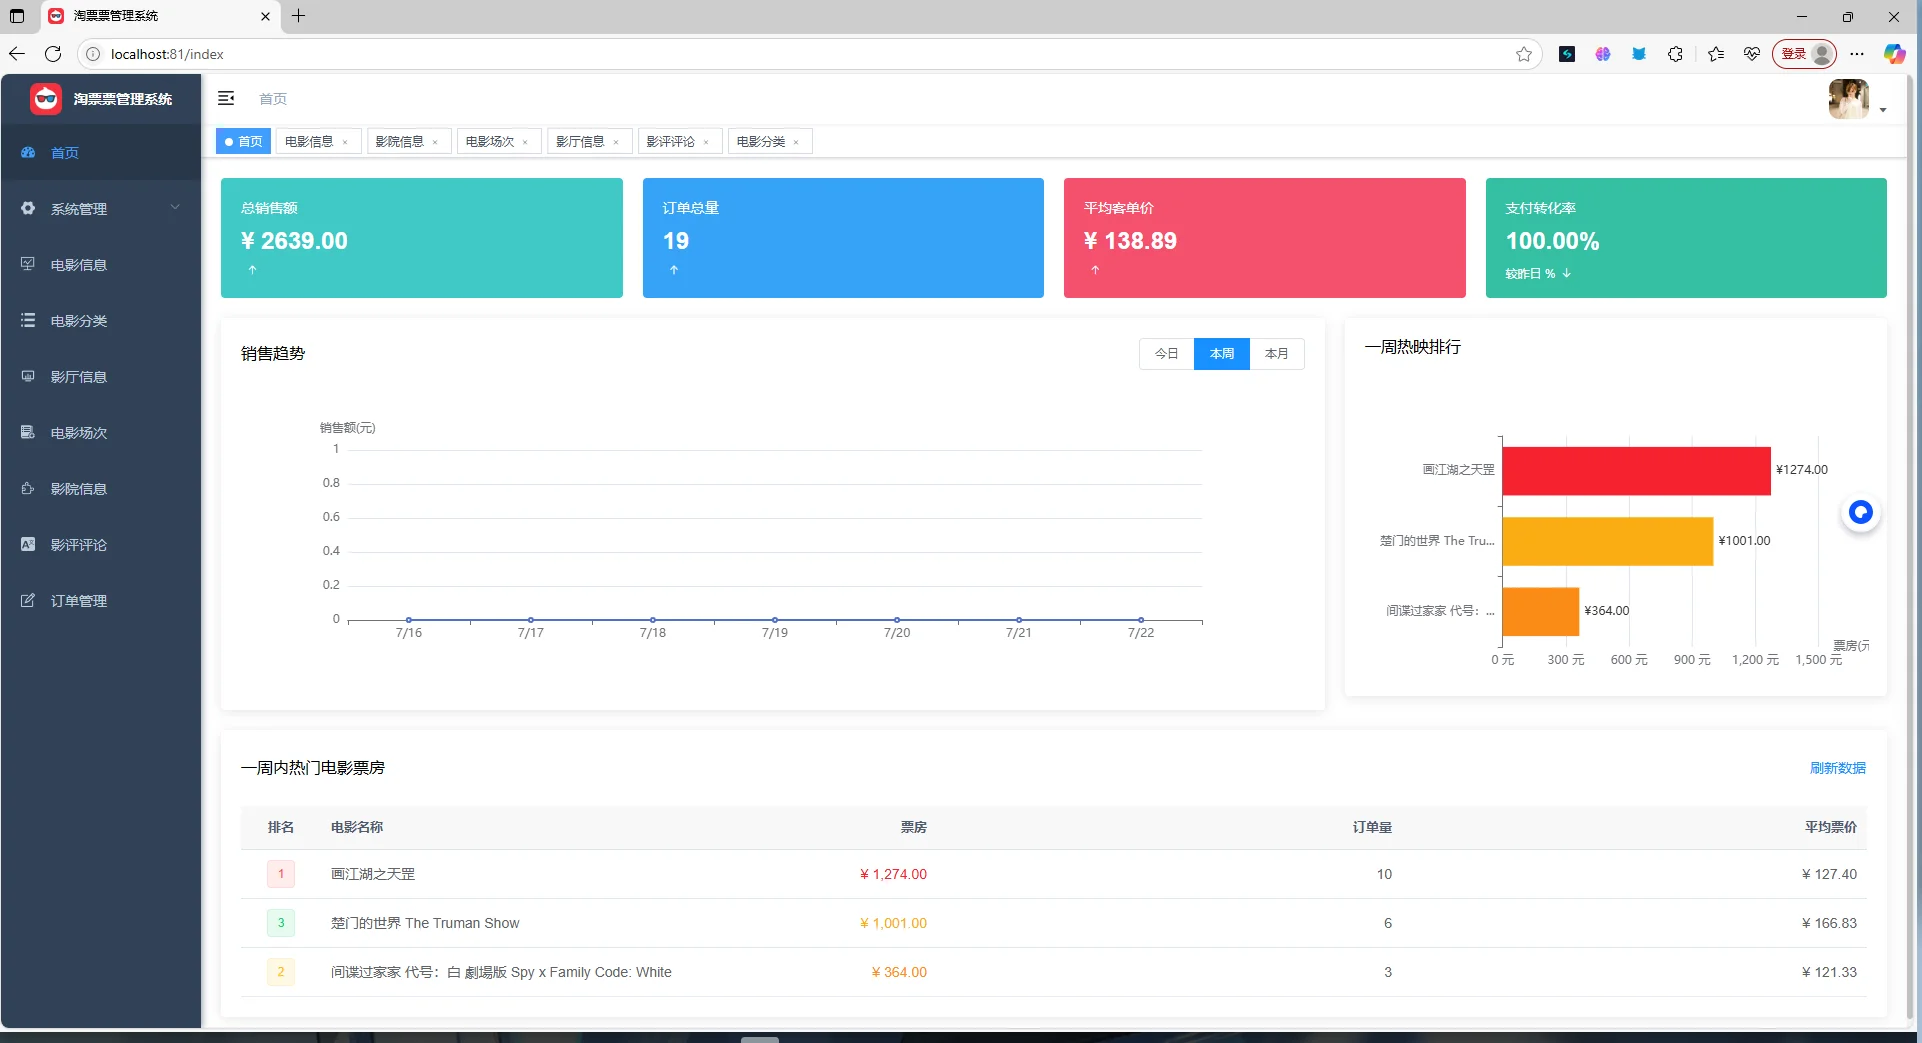Click the 订单量 column header
The width and height of the screenshot is (1922, 1043).
pos(1372,827)
